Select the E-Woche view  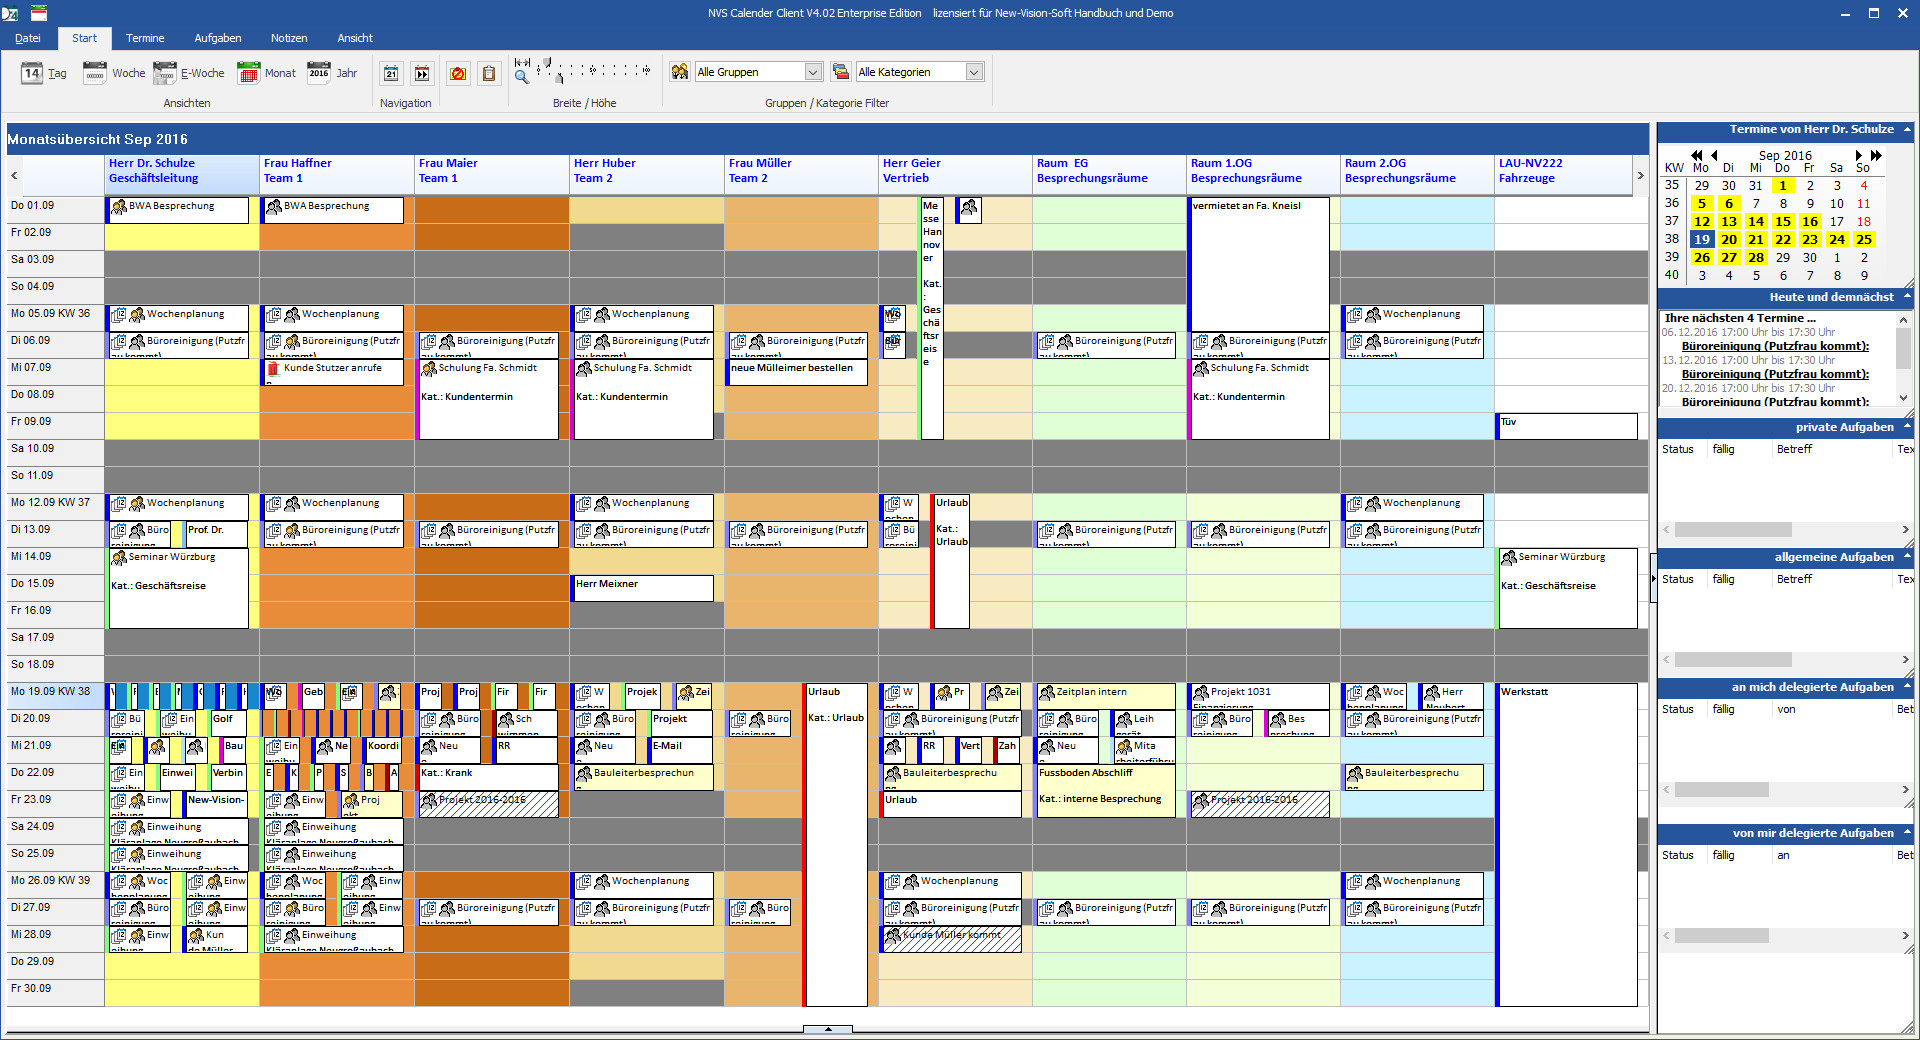[189, 73]
